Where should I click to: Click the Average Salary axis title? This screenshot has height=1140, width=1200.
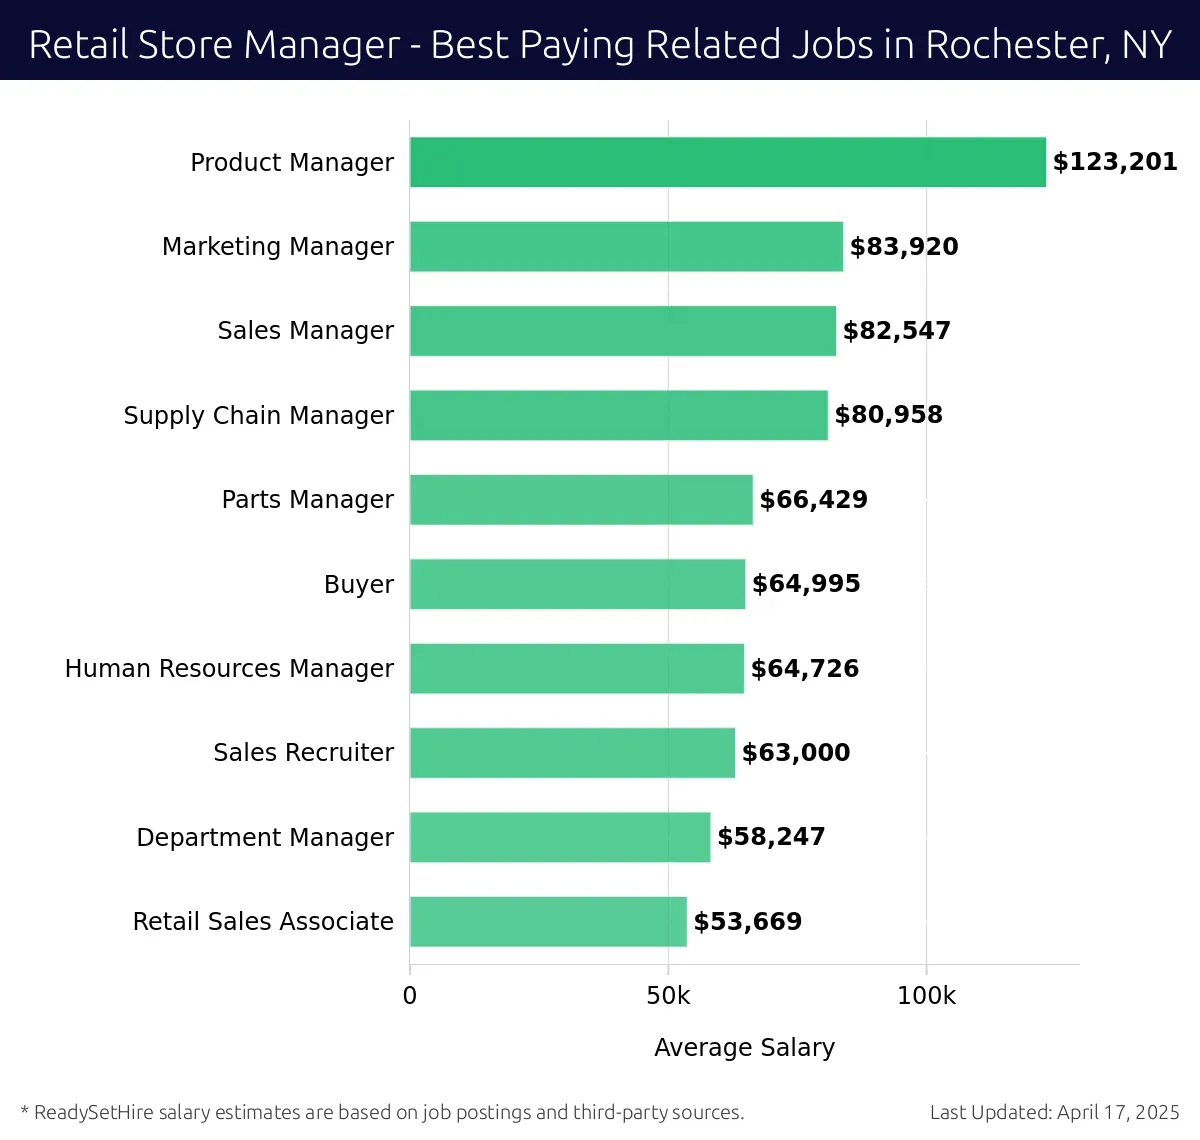[744, 1047]
